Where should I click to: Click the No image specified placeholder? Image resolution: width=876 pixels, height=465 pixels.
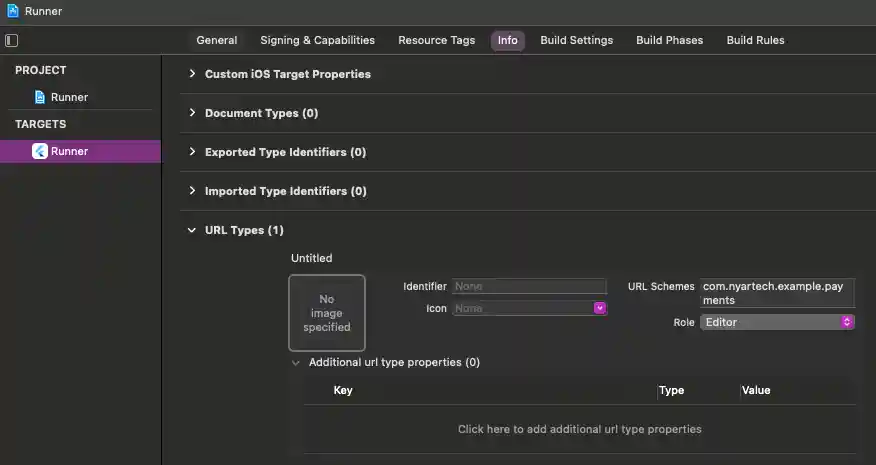pos(327,313)
